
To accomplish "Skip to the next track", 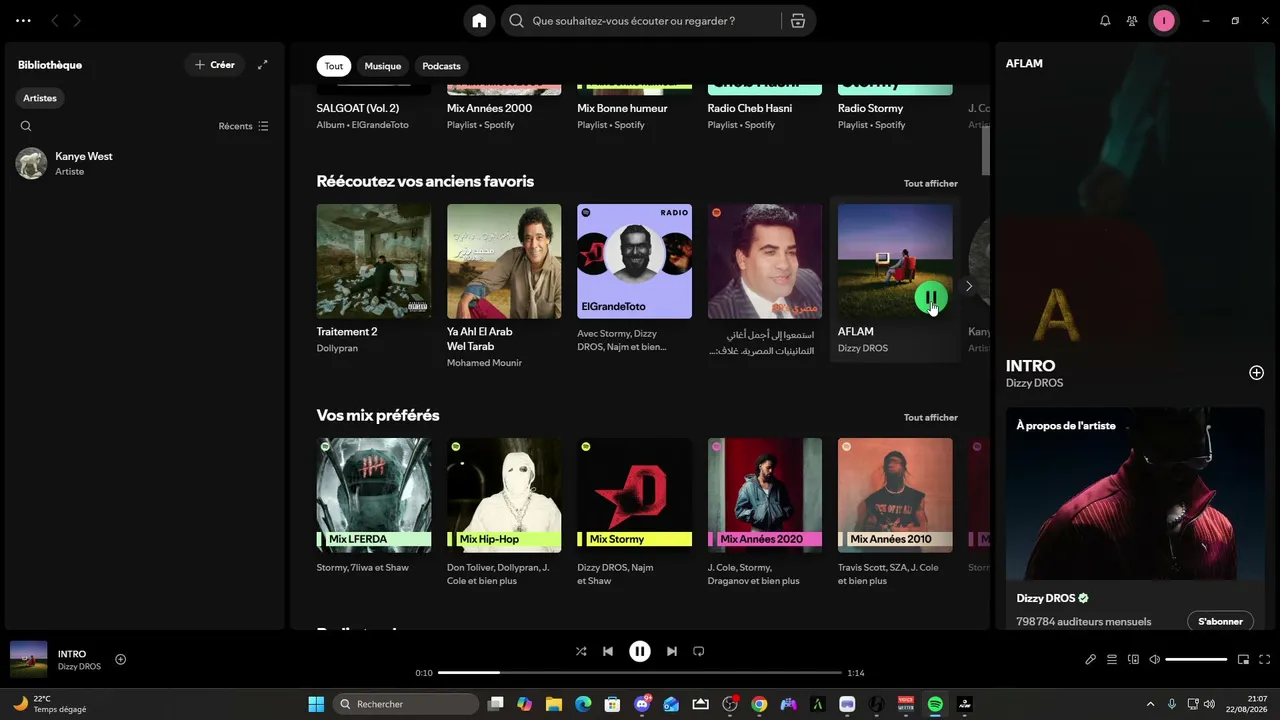I will tap(672, 651).
